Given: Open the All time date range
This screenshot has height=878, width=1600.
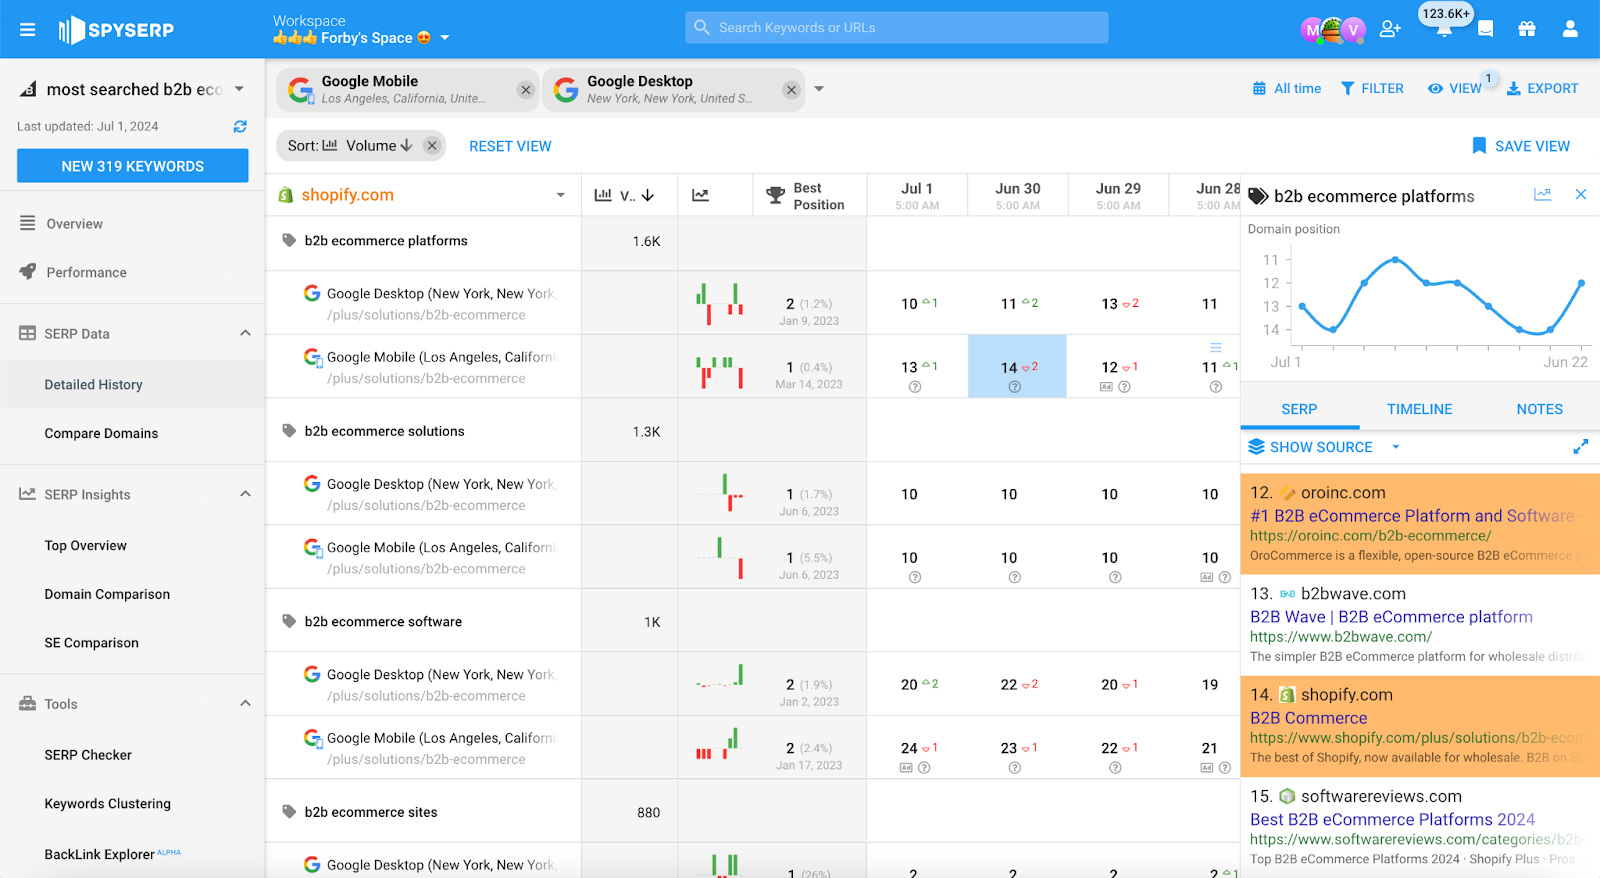Looking at the screenshot, I should [x=1287, y=88].
